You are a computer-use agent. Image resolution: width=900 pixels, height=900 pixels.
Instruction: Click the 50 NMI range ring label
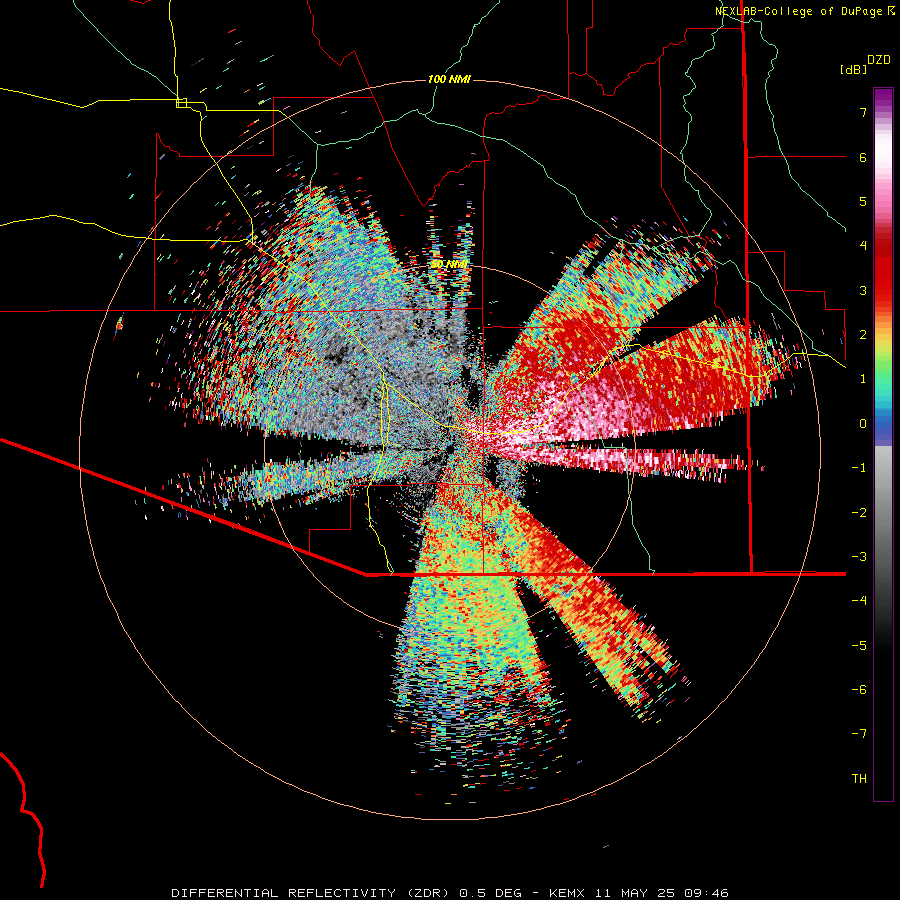tap(449, 264)
